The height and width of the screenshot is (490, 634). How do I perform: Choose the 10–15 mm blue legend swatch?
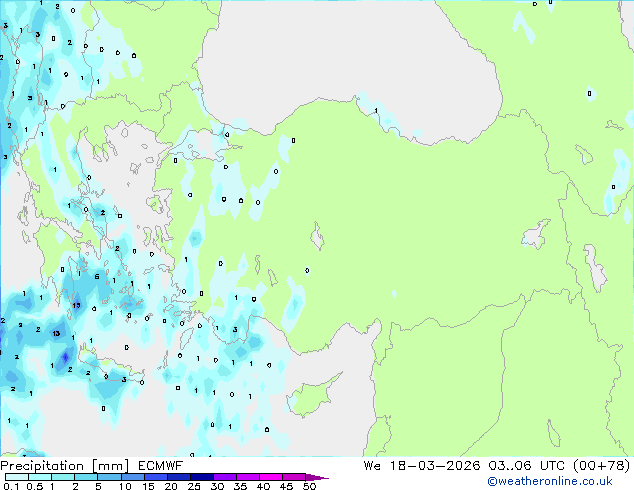click(132, 477)
